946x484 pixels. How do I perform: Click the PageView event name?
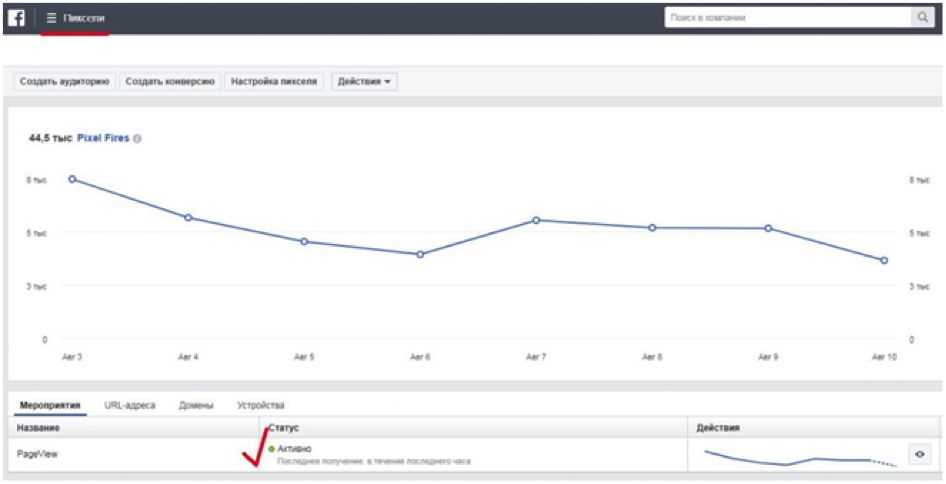click(x=37, y=454)
